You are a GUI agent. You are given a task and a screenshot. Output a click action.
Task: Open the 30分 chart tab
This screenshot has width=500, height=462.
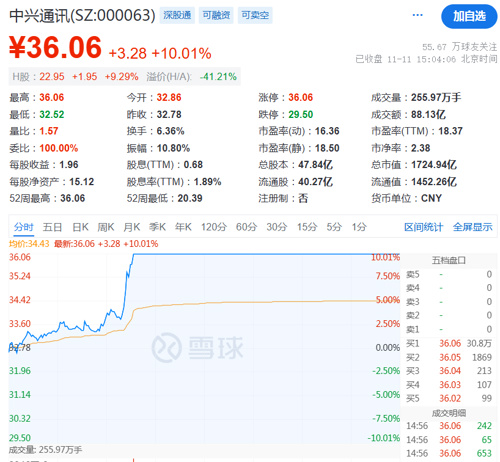tap(277, 227)
